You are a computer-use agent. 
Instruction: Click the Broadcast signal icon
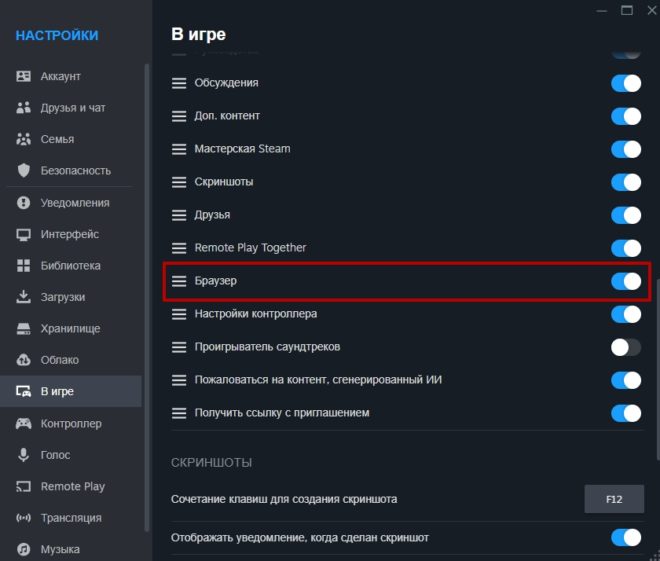pyautogui.click(x=23, y=518)
